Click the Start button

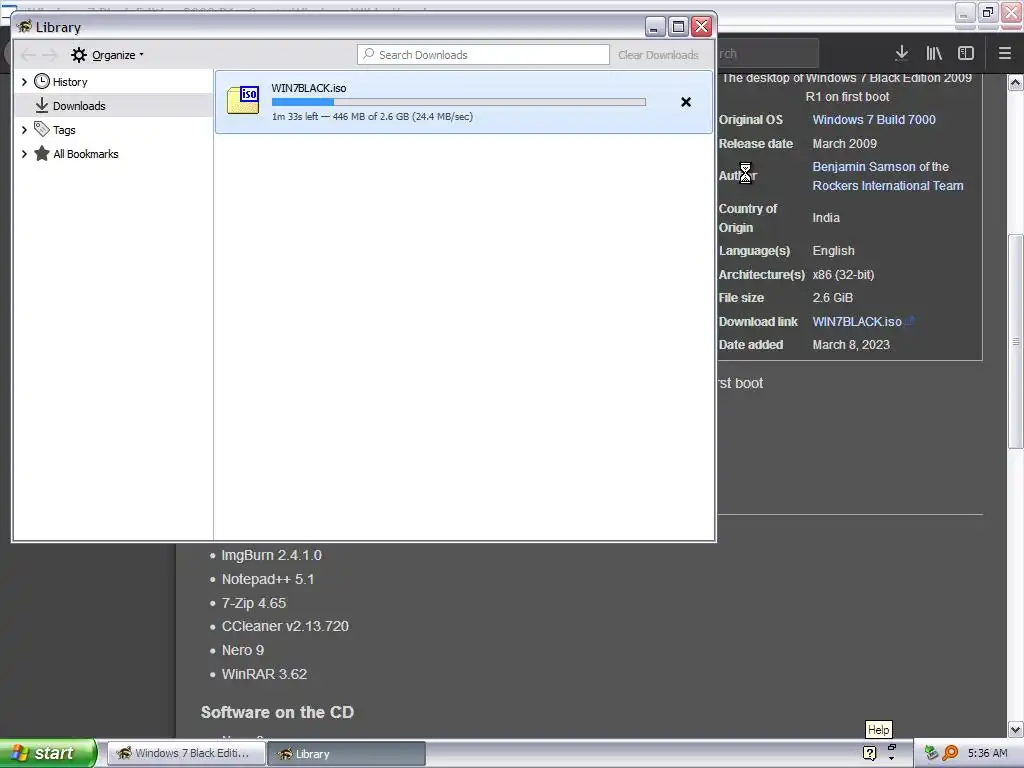click(x=48, y=753)
